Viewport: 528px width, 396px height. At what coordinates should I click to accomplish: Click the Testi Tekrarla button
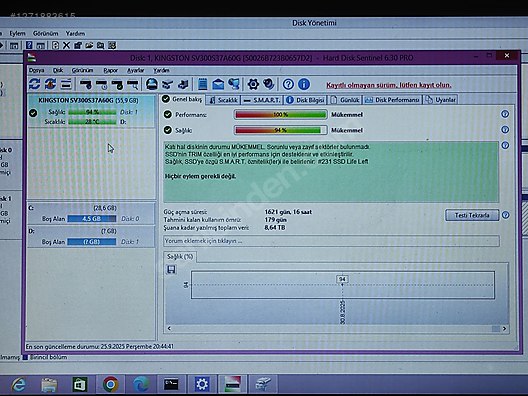[472, 215]
